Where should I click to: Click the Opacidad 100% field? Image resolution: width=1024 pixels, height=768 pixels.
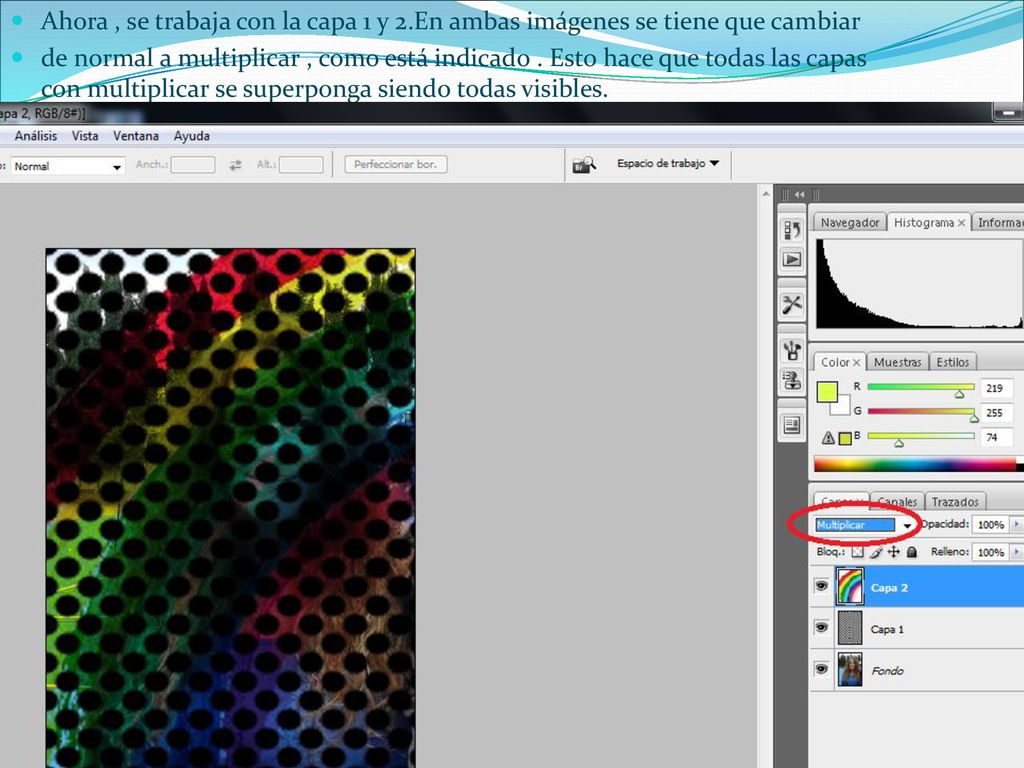pyautogui.click(x=991, y=524)
